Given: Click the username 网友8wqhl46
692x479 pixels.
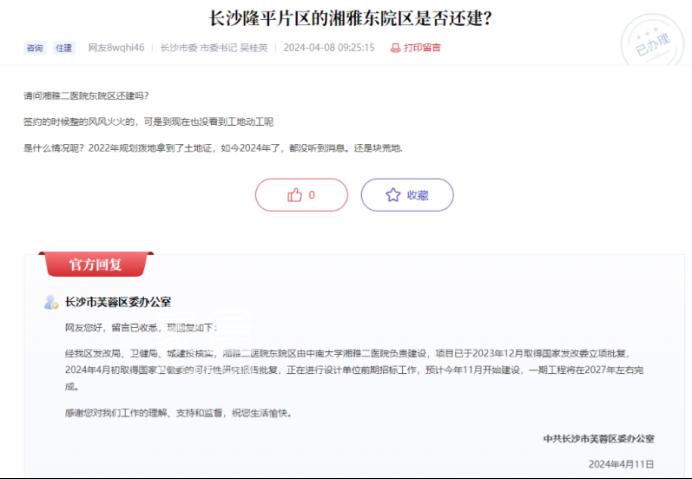Looking at the screenshot, I should point(116,48).
